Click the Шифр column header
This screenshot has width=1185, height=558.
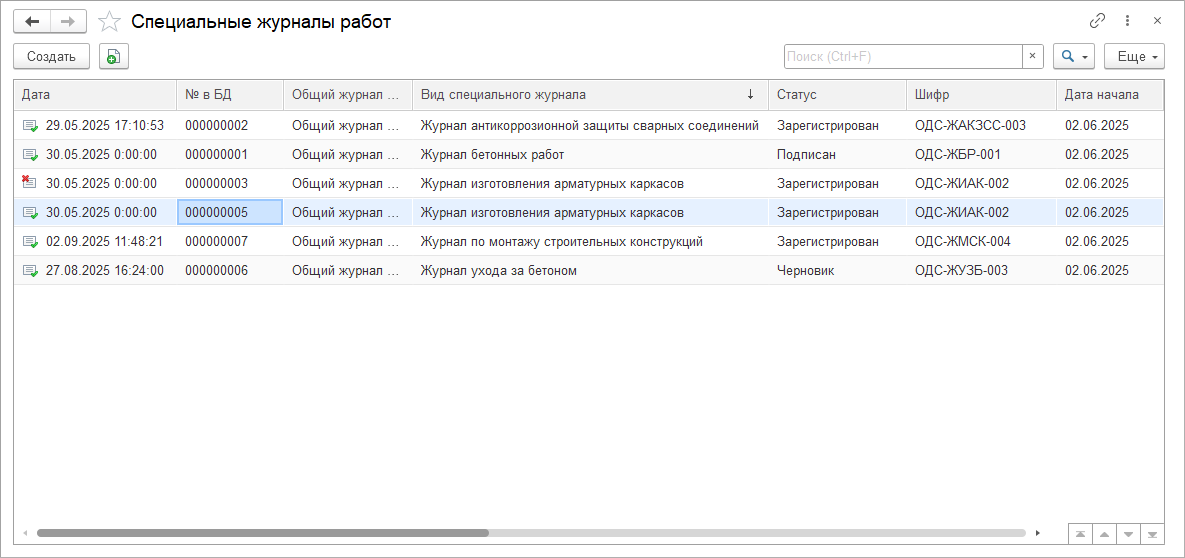980,95
